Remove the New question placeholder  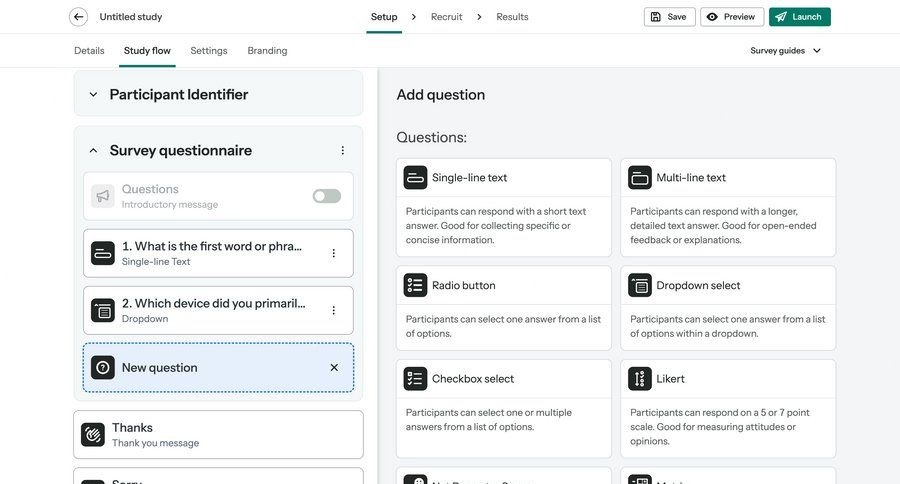[334, 368]
